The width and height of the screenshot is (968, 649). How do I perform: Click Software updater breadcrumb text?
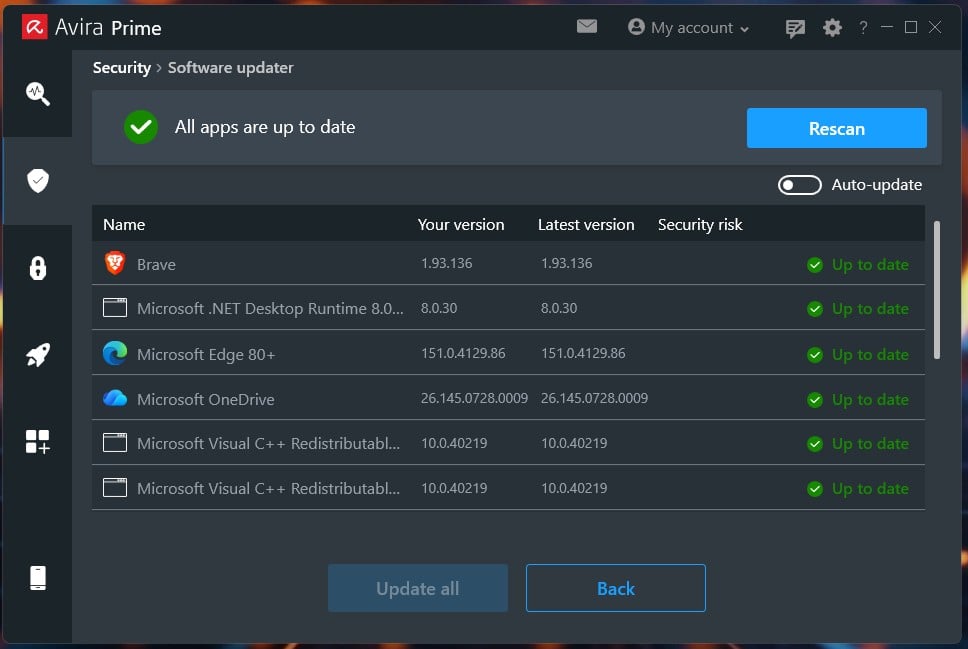(230, 68)
